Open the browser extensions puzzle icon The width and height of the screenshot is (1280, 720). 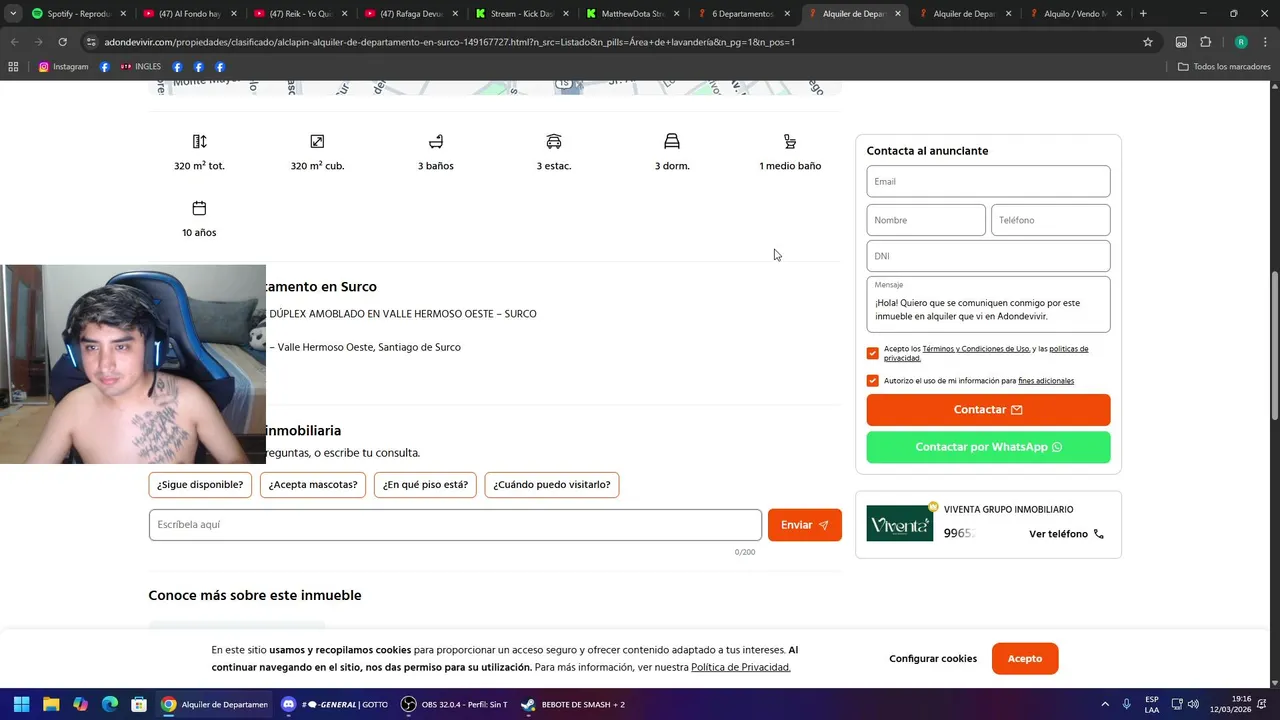(1205, 42)
